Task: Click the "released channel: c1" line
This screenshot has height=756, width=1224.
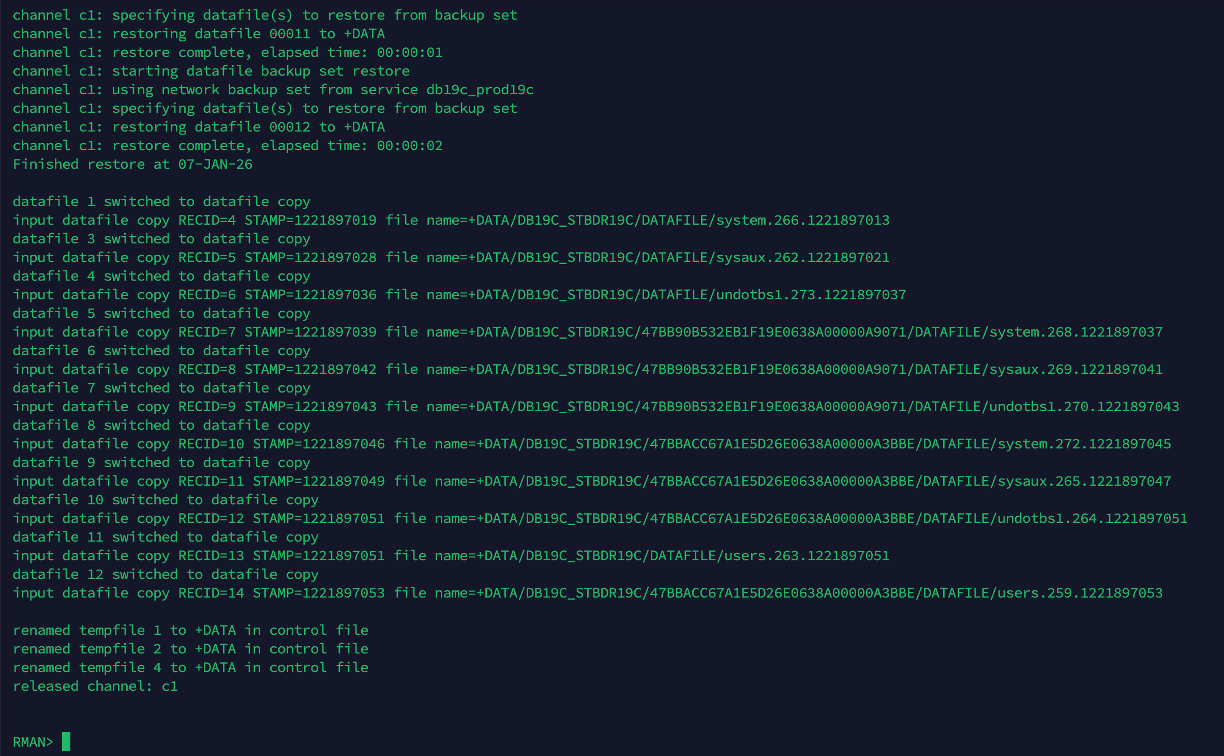Action: pyautogui.click(x=95, y=686)
